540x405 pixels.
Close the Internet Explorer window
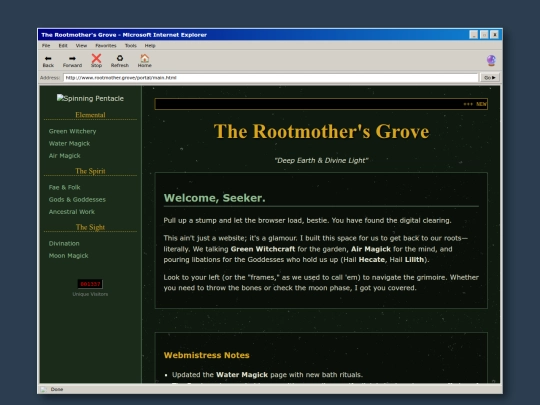click(495, 35)
